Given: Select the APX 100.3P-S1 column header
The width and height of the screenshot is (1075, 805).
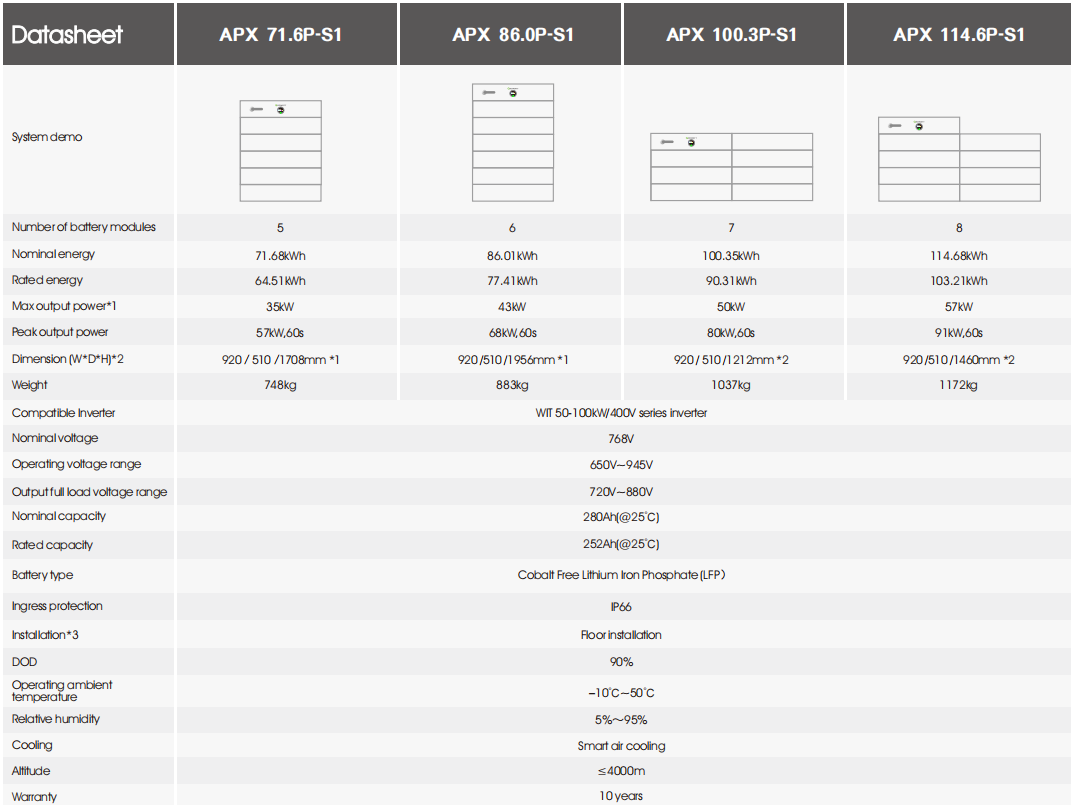Looking at the screenshot, I should pyautogui.click(x=732, y=35).
